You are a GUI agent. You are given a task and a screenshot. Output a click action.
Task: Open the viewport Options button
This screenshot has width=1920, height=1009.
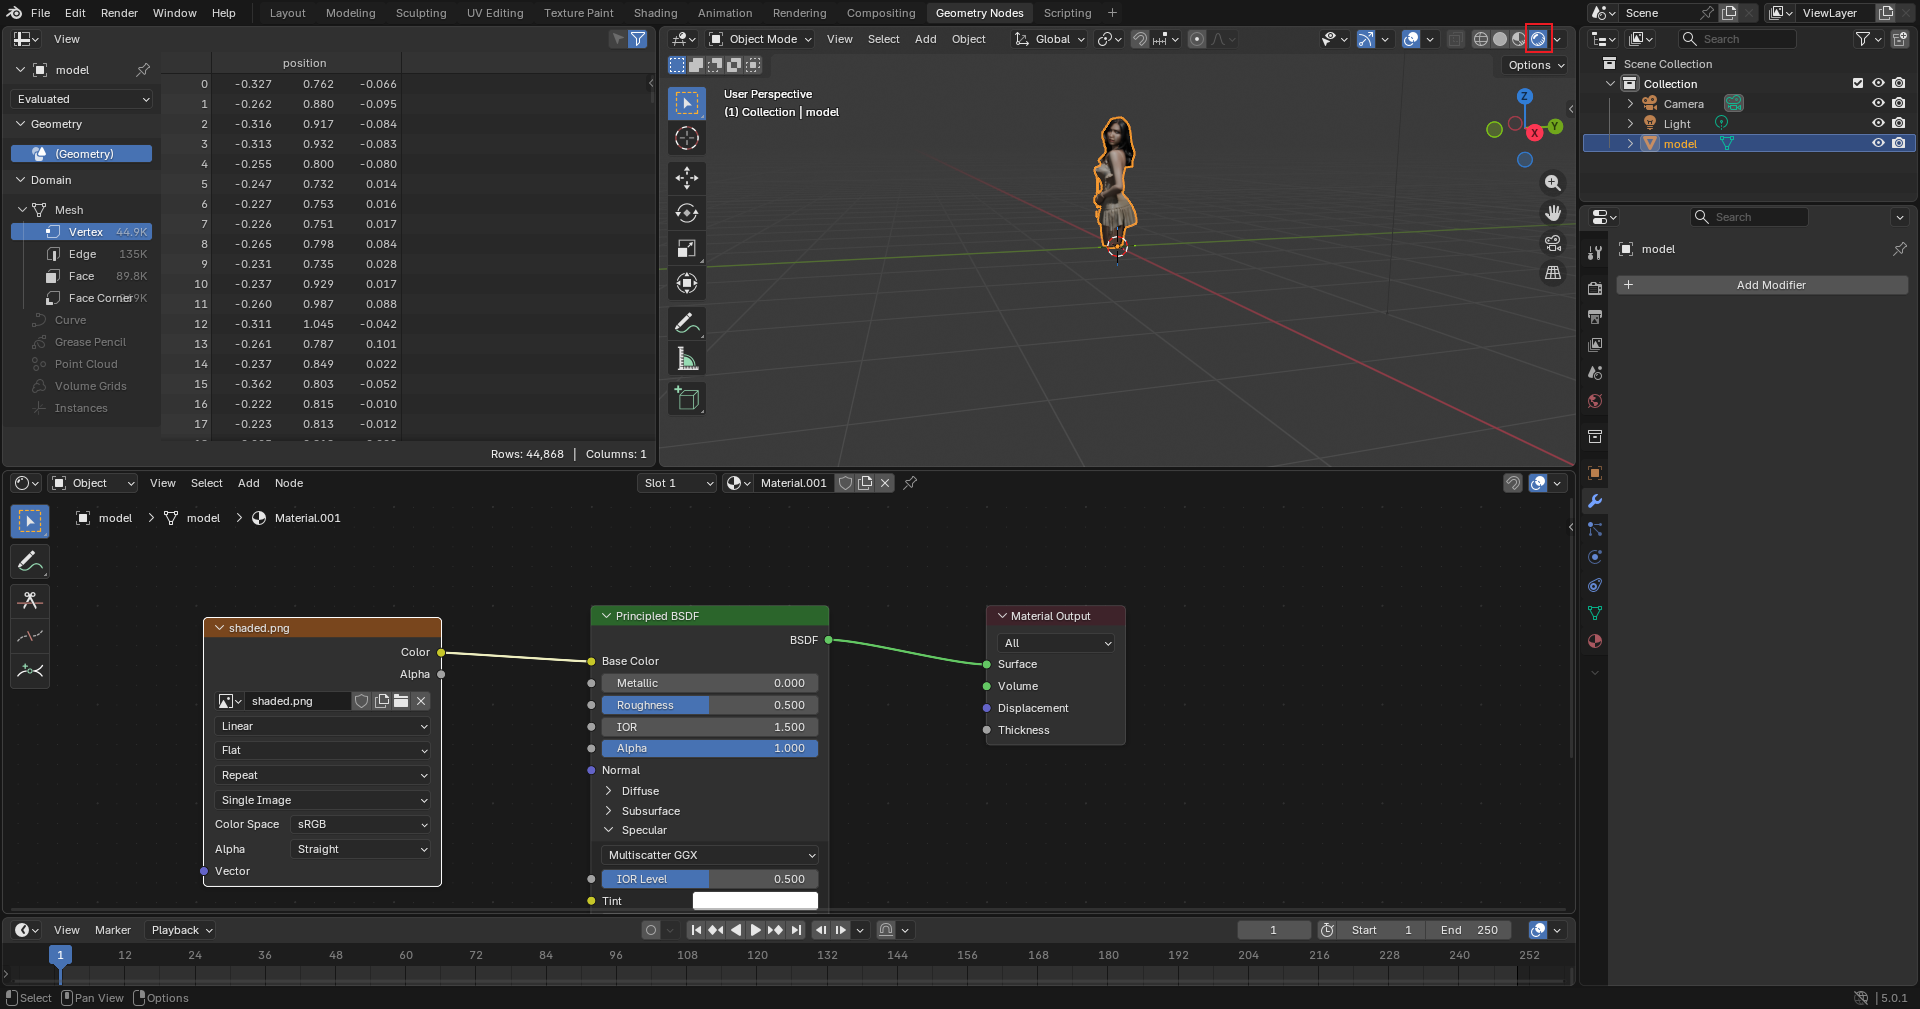(x=1536, y=65)
